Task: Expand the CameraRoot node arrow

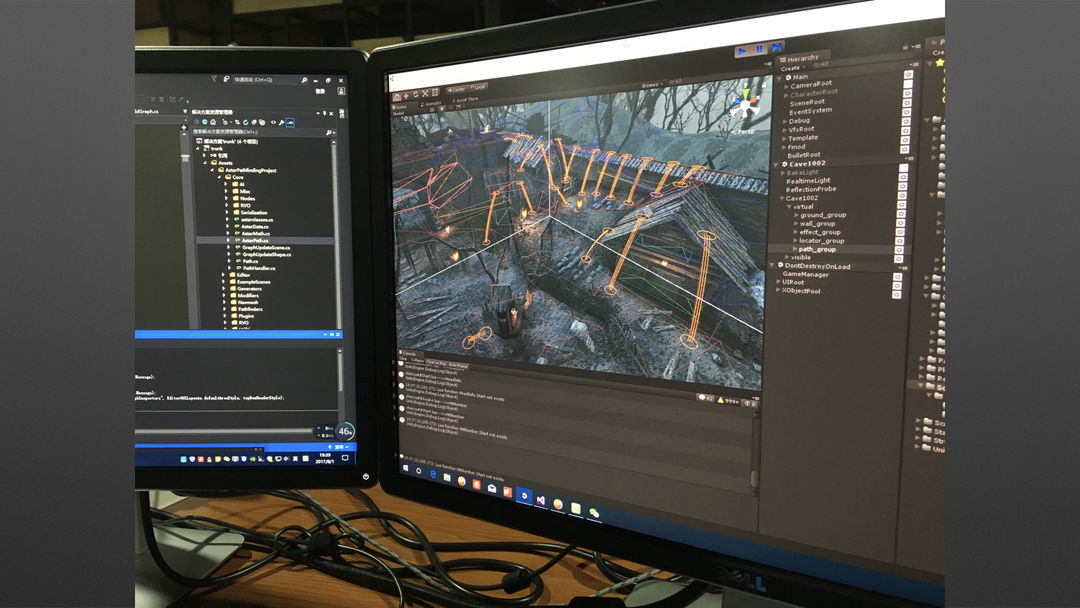Action: [x=787, y=86]
